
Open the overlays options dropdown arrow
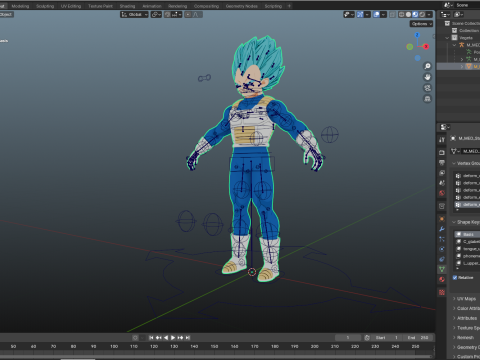[384, 15]
